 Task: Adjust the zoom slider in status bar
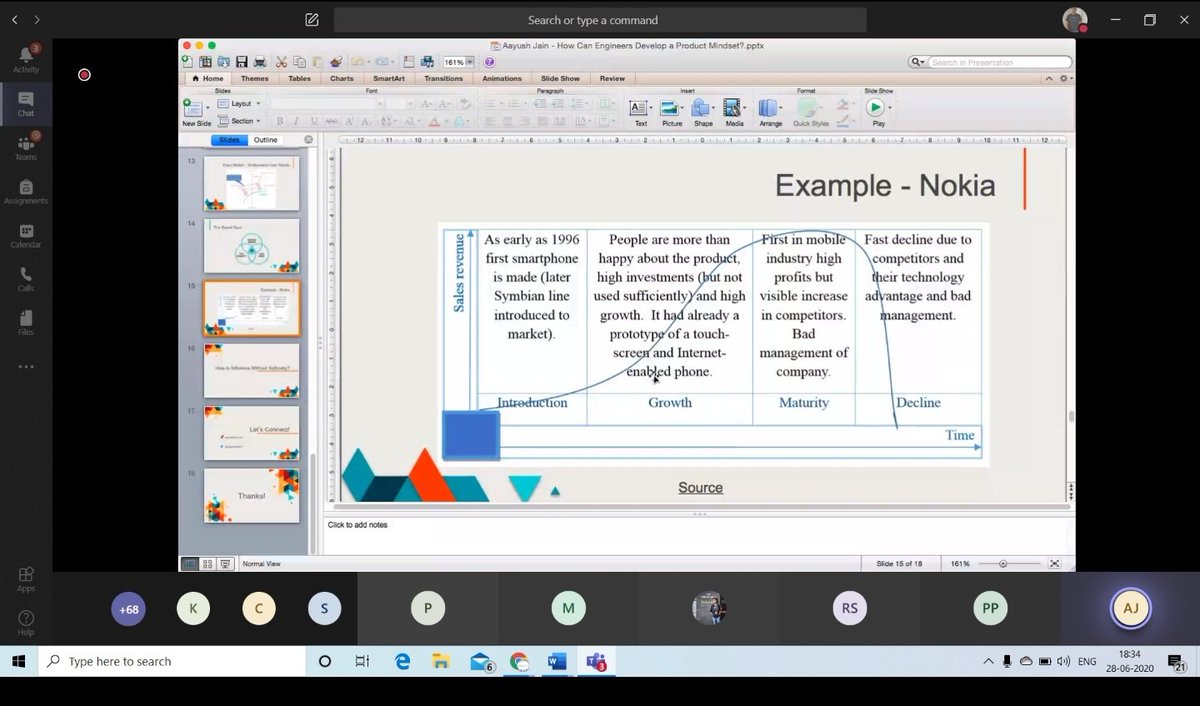click(1003, 564)
